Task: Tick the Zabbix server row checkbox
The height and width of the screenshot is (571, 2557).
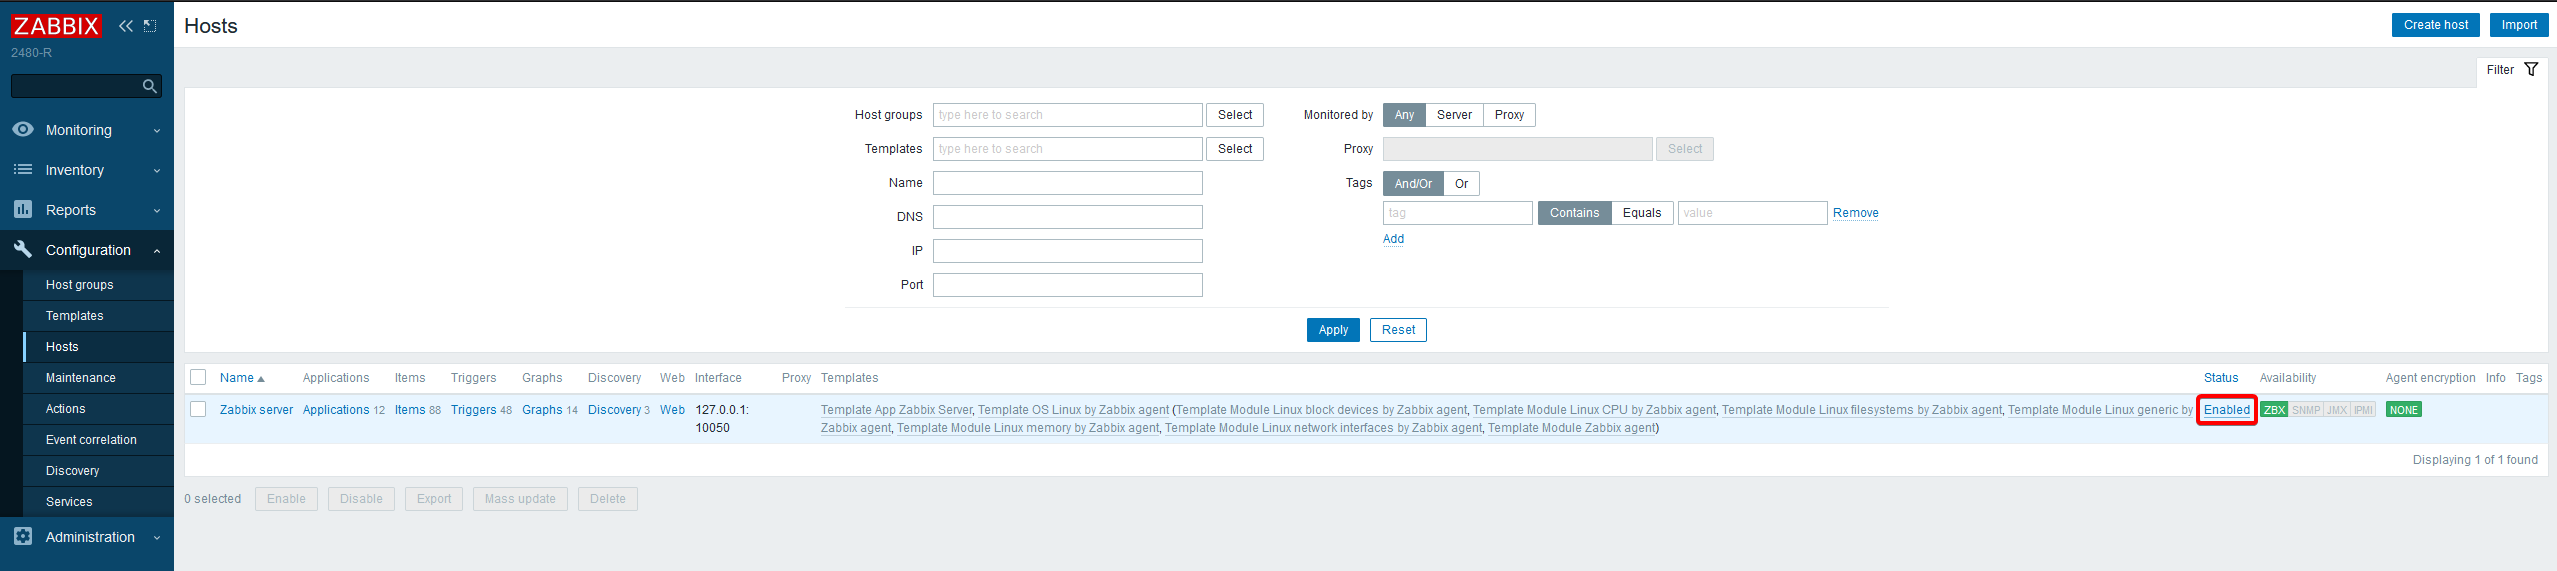Action: point(198,409)
